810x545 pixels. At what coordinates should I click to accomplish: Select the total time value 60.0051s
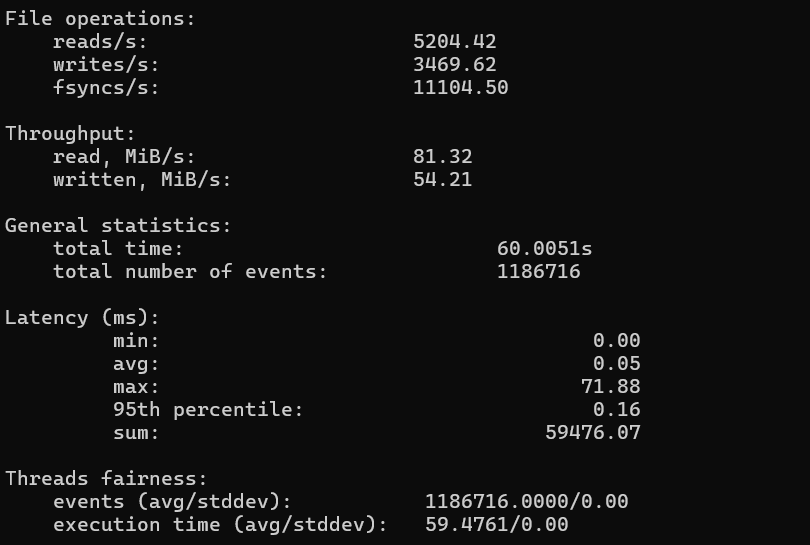[544, 248]
